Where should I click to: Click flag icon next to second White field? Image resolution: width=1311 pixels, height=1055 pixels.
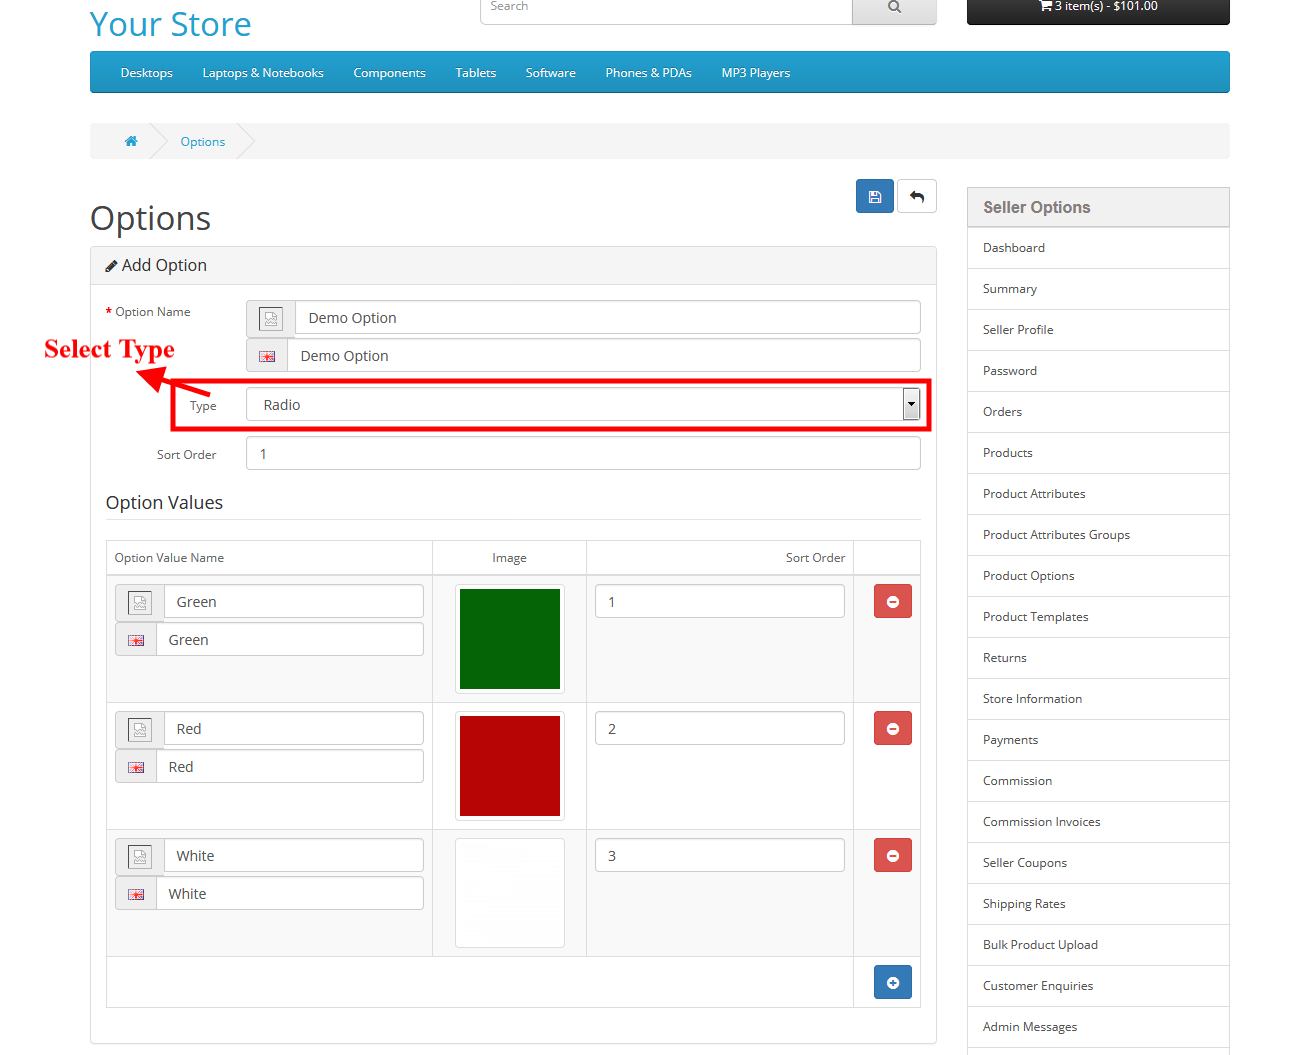[136, 894]
